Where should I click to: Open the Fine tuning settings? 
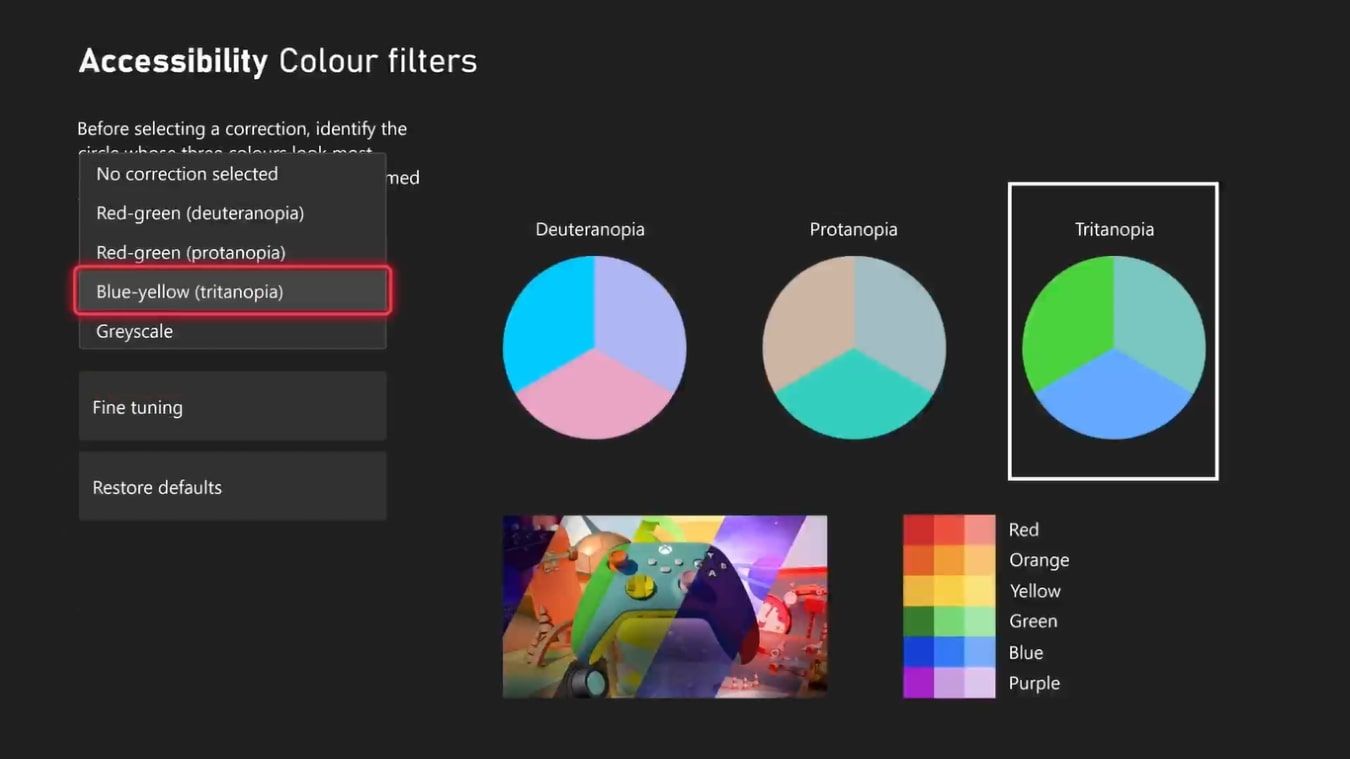[x=232, y=406]
